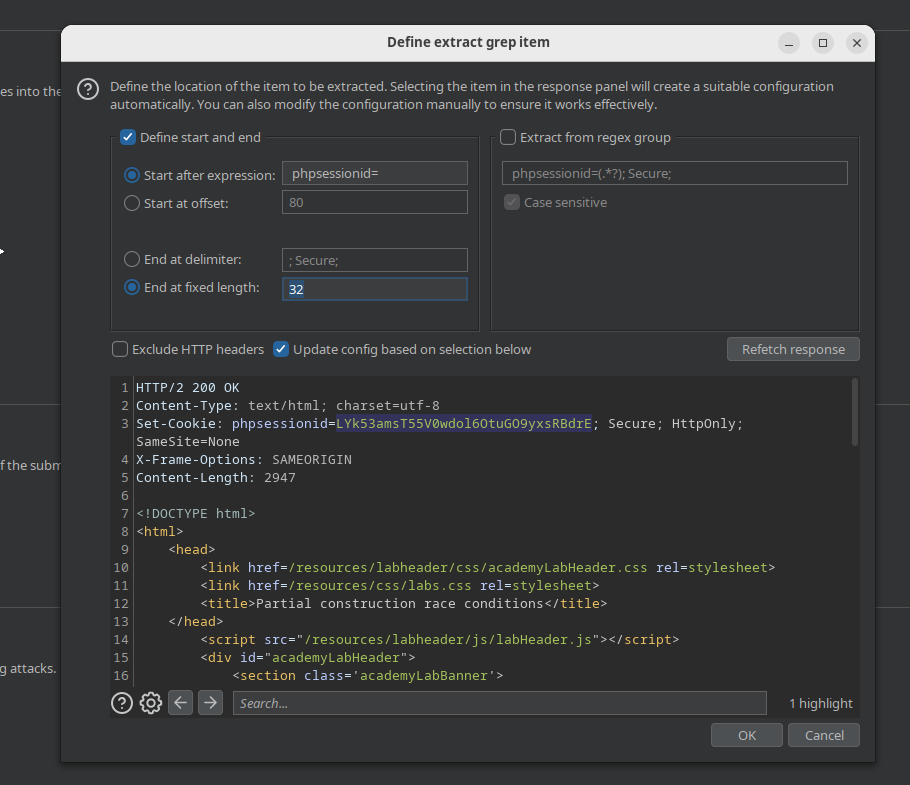Open the help icon beside the dialog description
This screenshot has width=910, height=785.
point(88,89)
